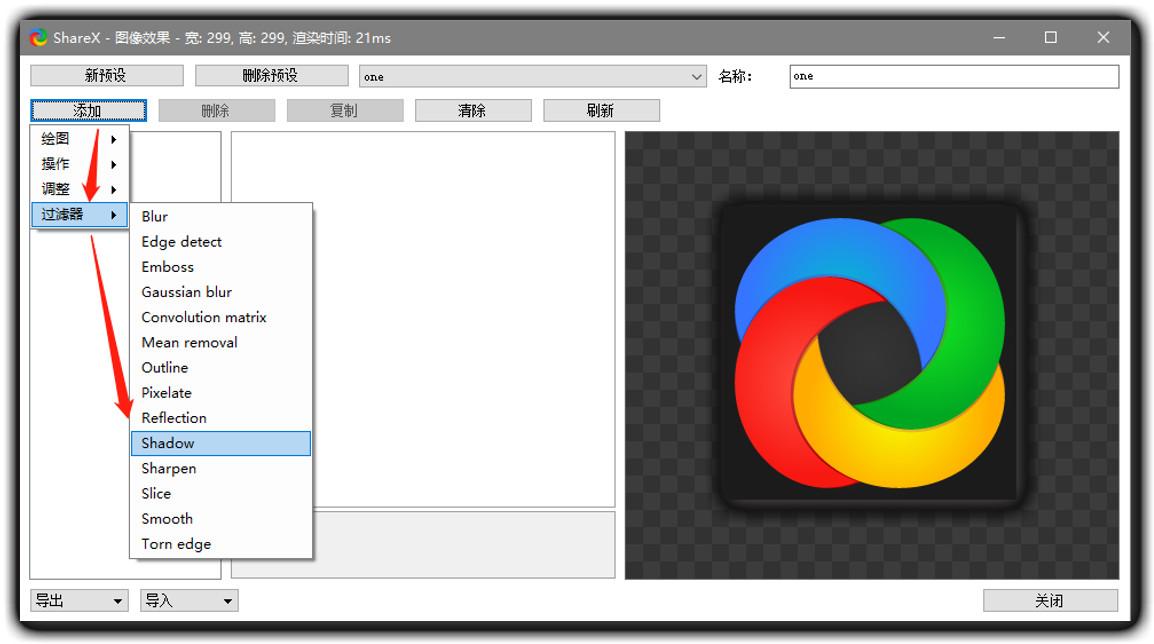Click the 删除预设 button

pyautogui.click(x=272, y=76)
